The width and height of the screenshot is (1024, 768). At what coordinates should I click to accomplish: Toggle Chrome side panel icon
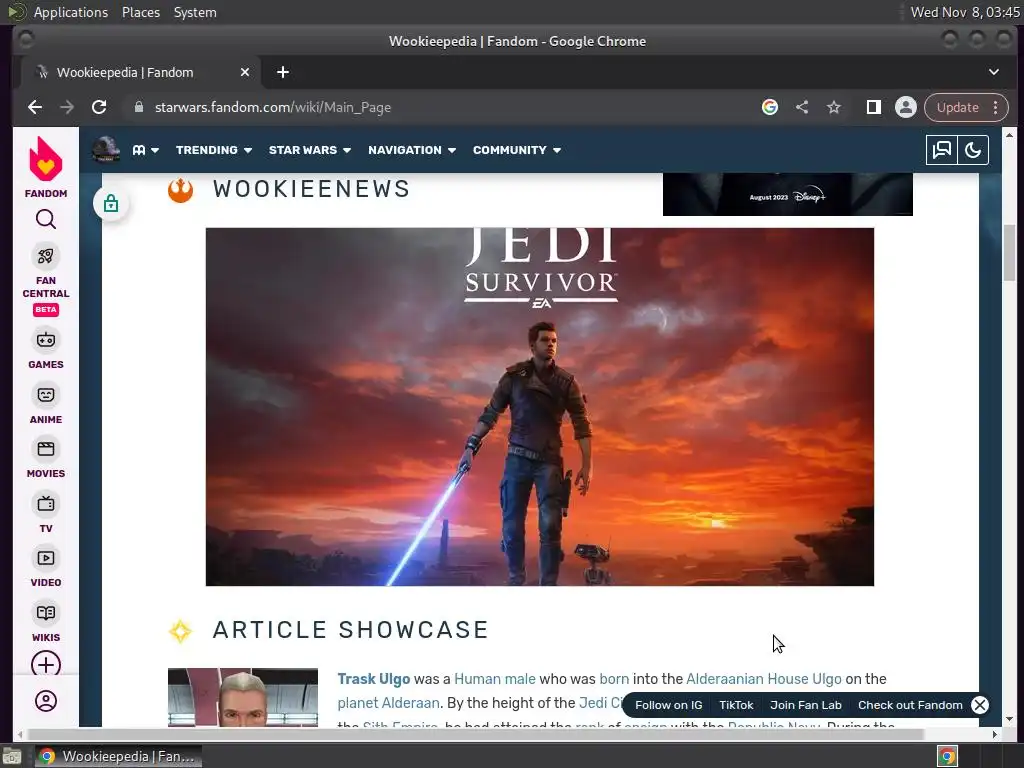(873, 107)
